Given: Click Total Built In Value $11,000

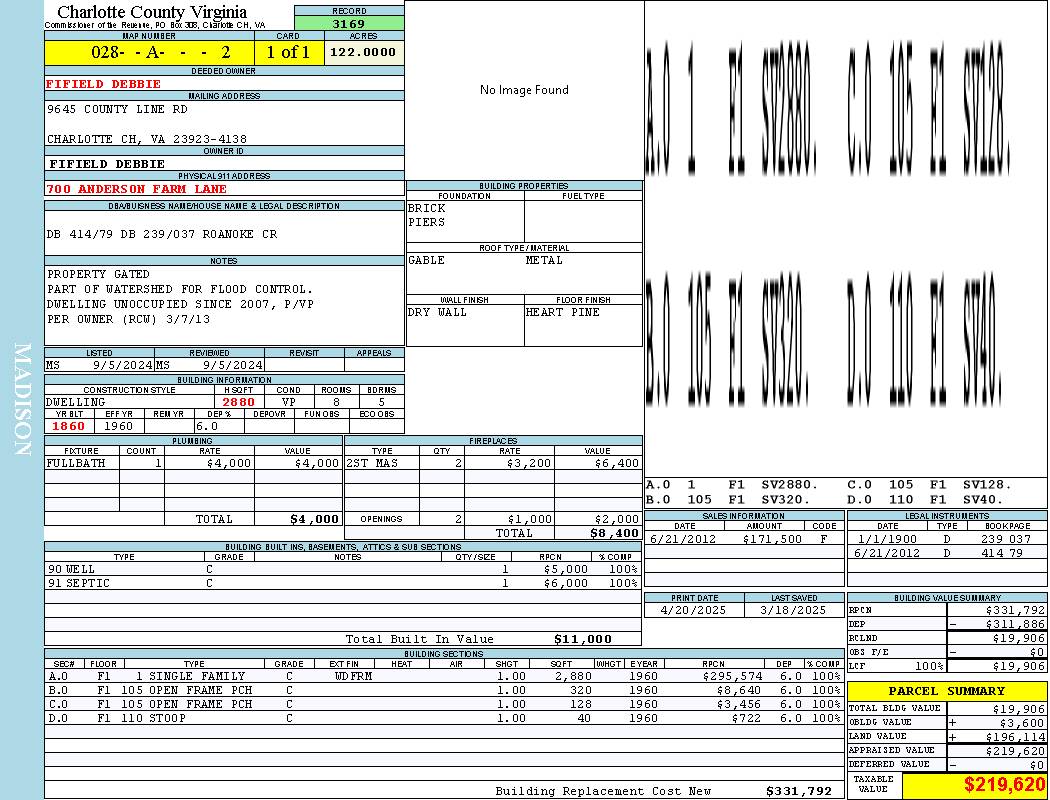Looking at the screenshot, I should pyautogui.click(x=583, y=640).
